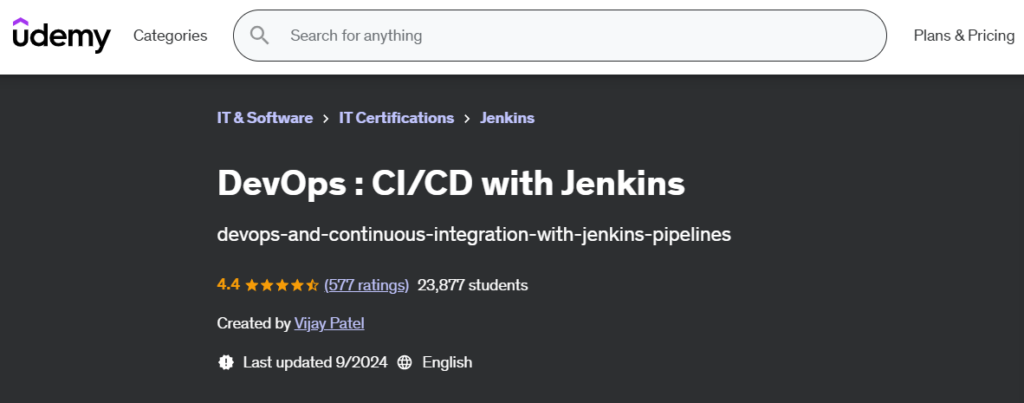Go to IT & Software breadcrumb
The width and height of the screenshot is (1024, 403).
264,118
